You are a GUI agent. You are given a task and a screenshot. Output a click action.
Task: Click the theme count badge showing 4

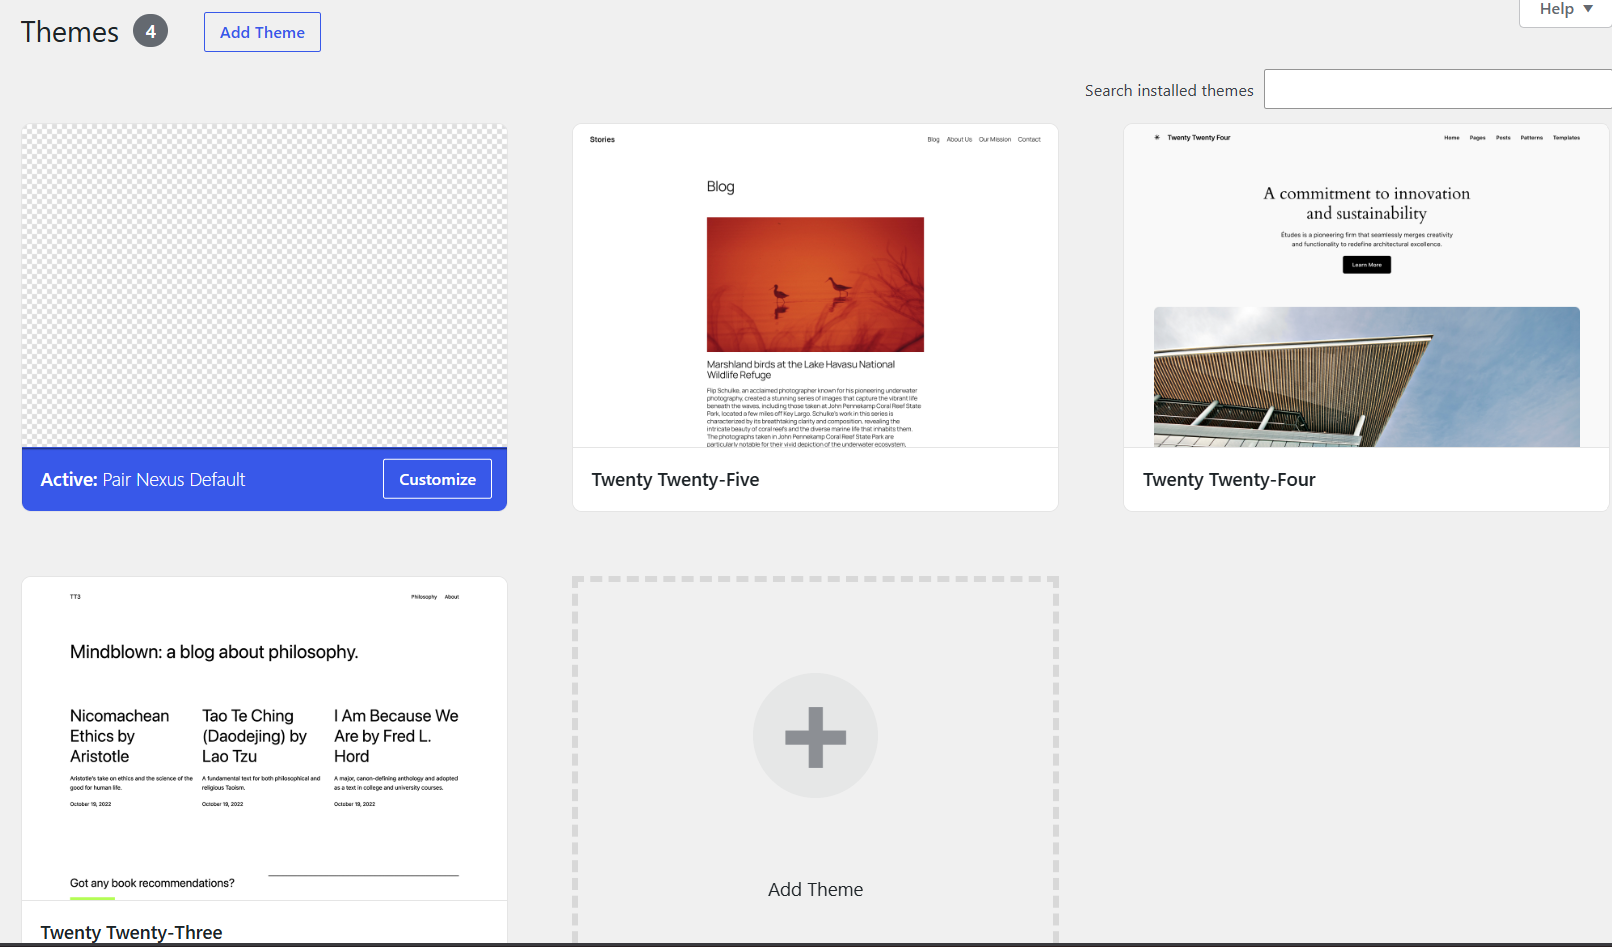click(x=150, y=31)
